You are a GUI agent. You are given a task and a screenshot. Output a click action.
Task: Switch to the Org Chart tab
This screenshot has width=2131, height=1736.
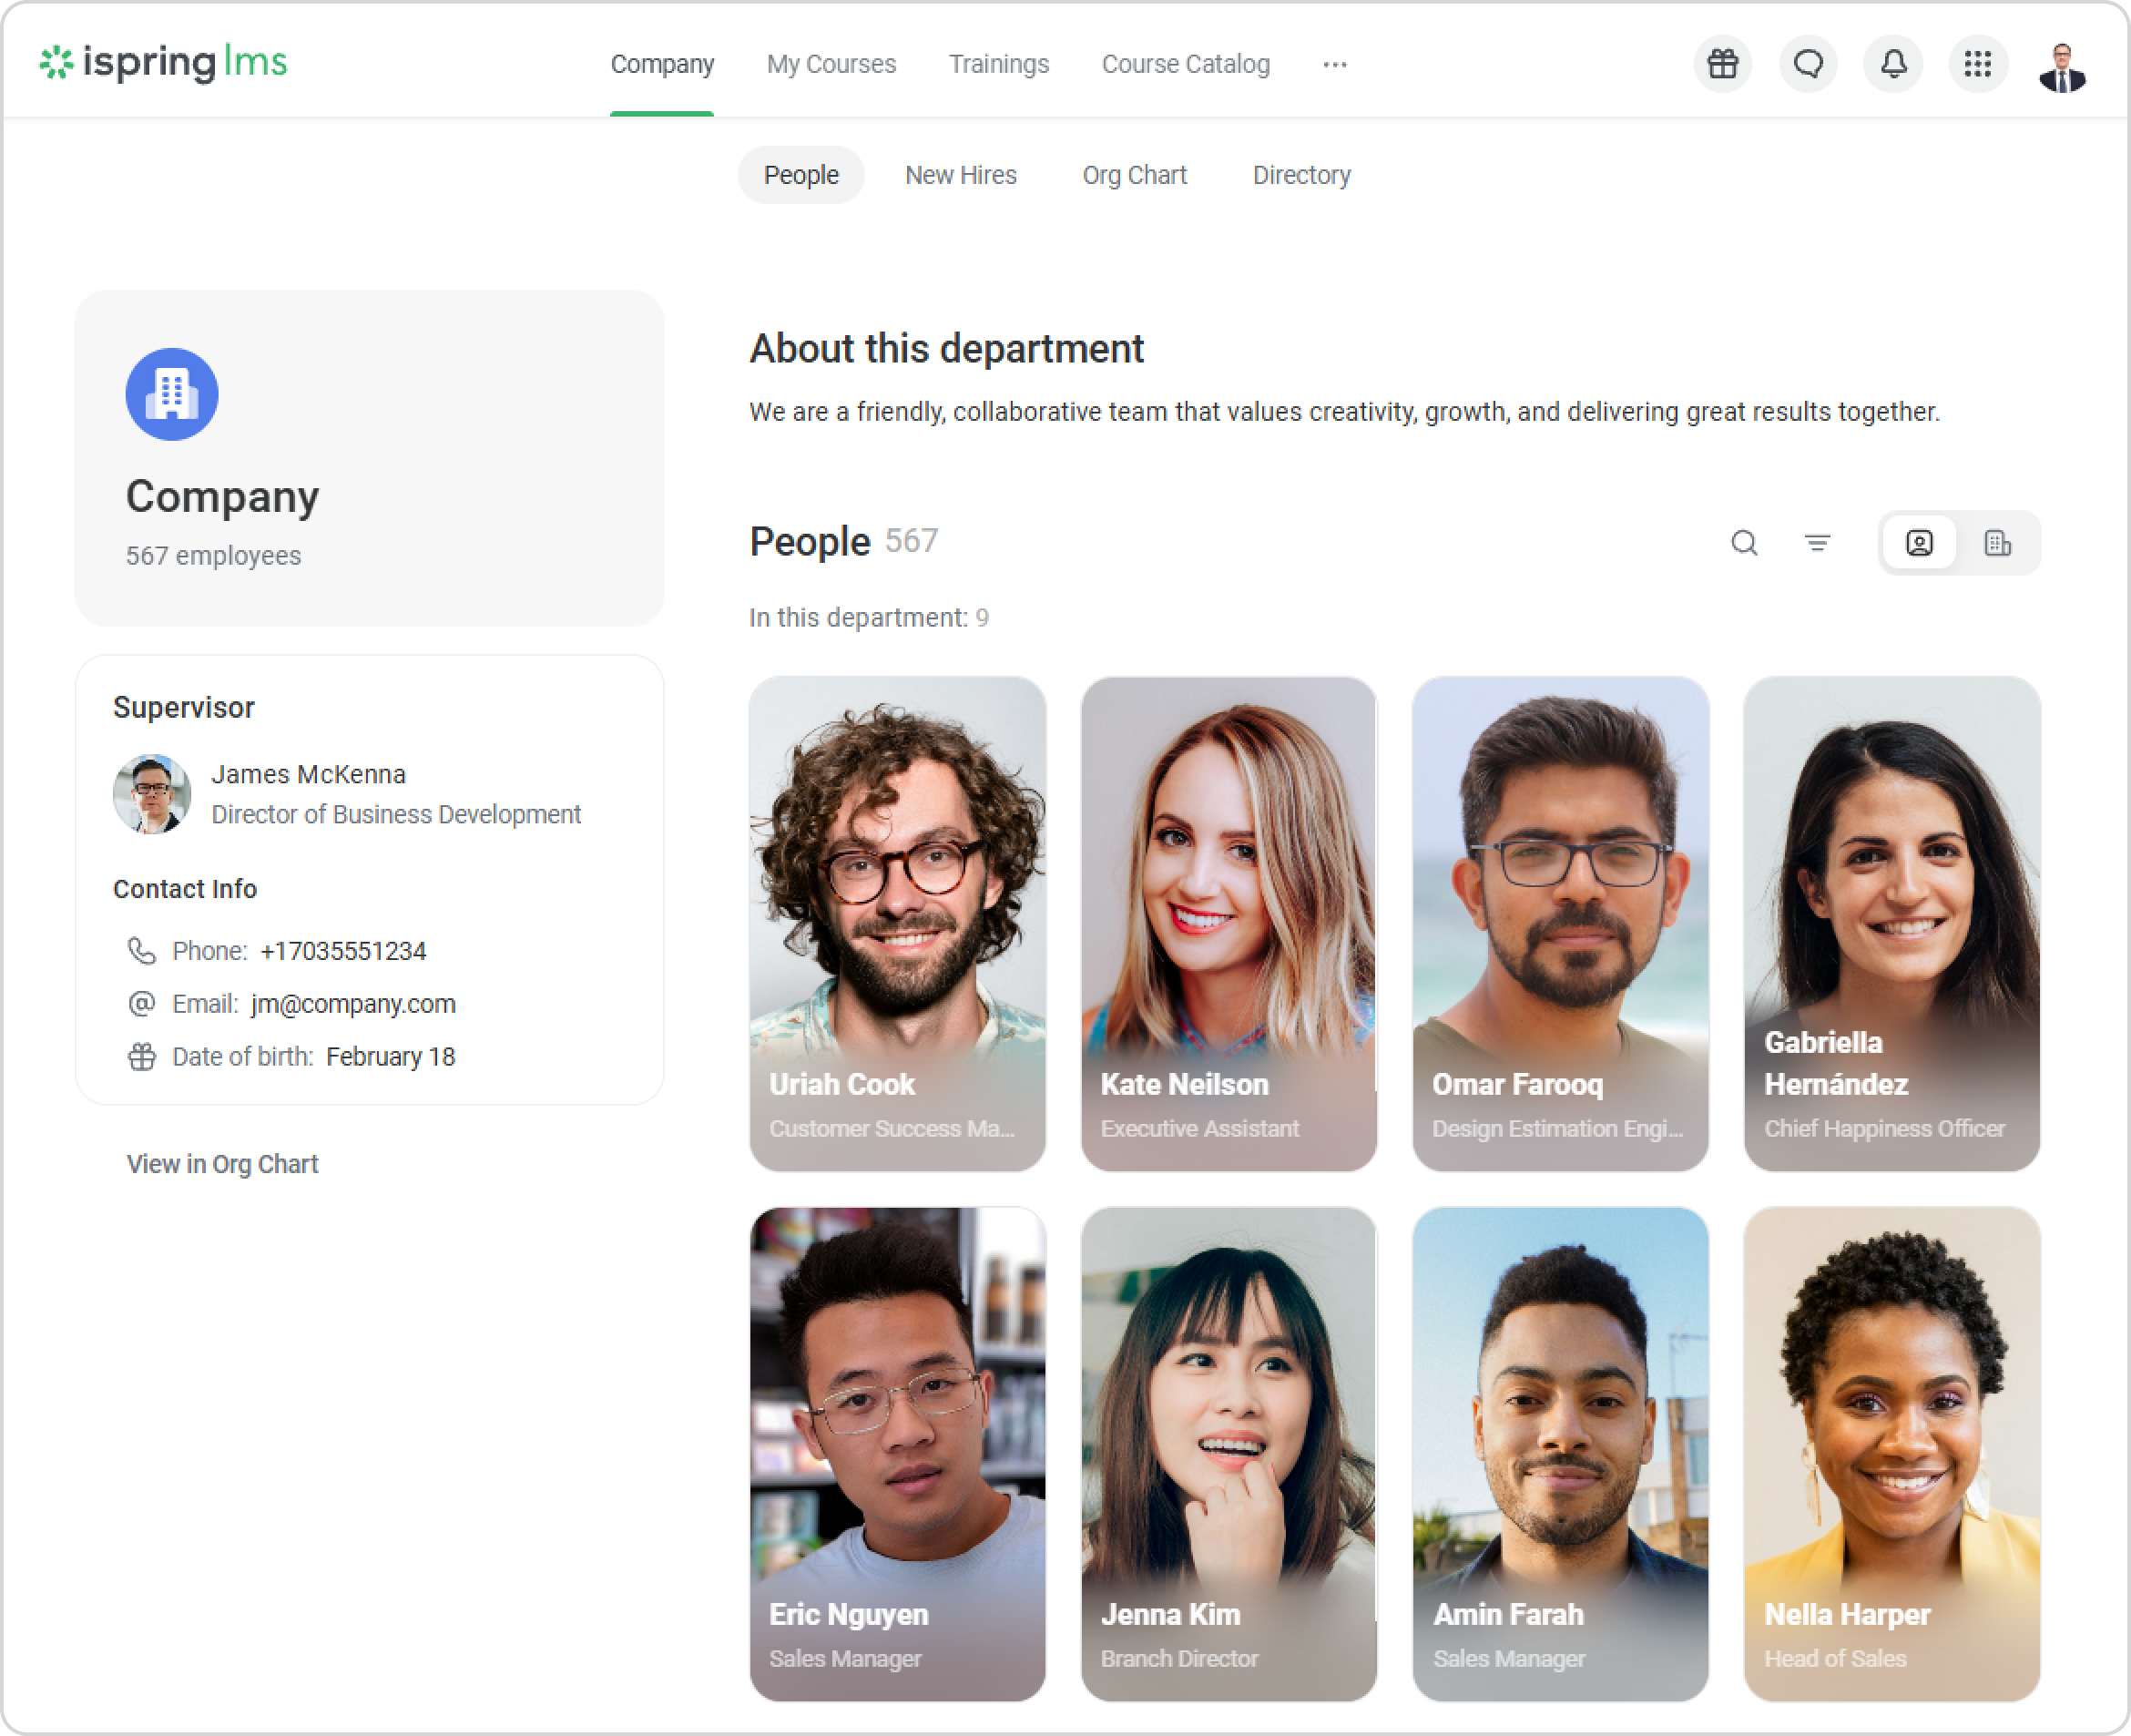tap(1134, 175)
